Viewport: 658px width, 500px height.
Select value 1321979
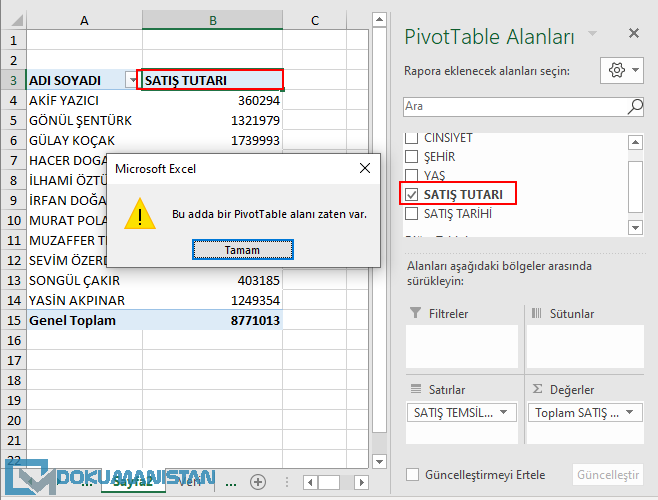(x=213, y=120)
